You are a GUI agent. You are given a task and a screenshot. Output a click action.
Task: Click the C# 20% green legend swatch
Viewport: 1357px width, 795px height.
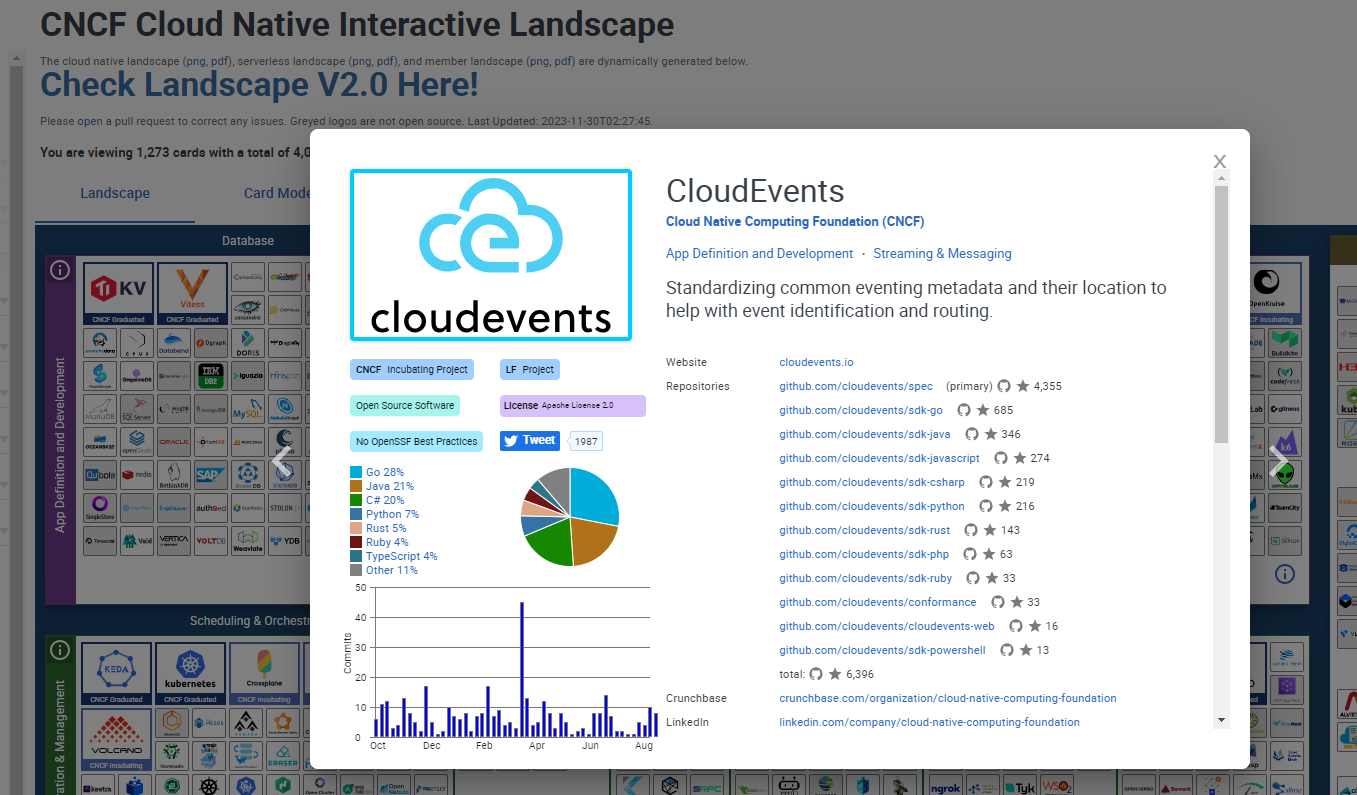(x=356, y=500)
